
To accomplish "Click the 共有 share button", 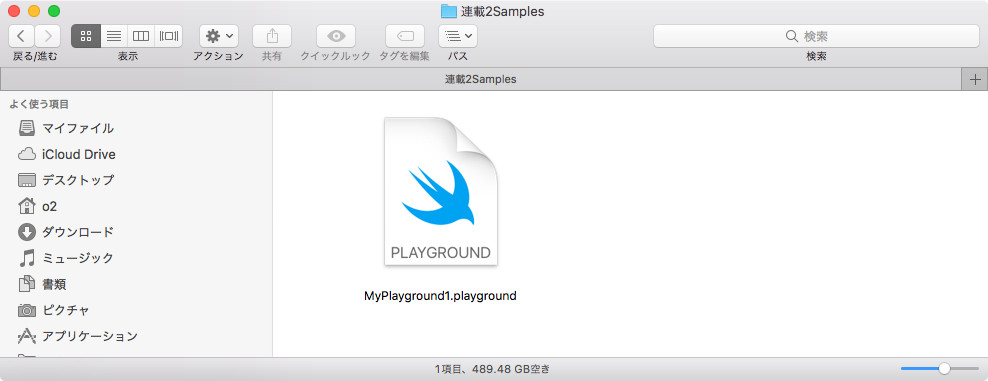I will click(272, 36).
